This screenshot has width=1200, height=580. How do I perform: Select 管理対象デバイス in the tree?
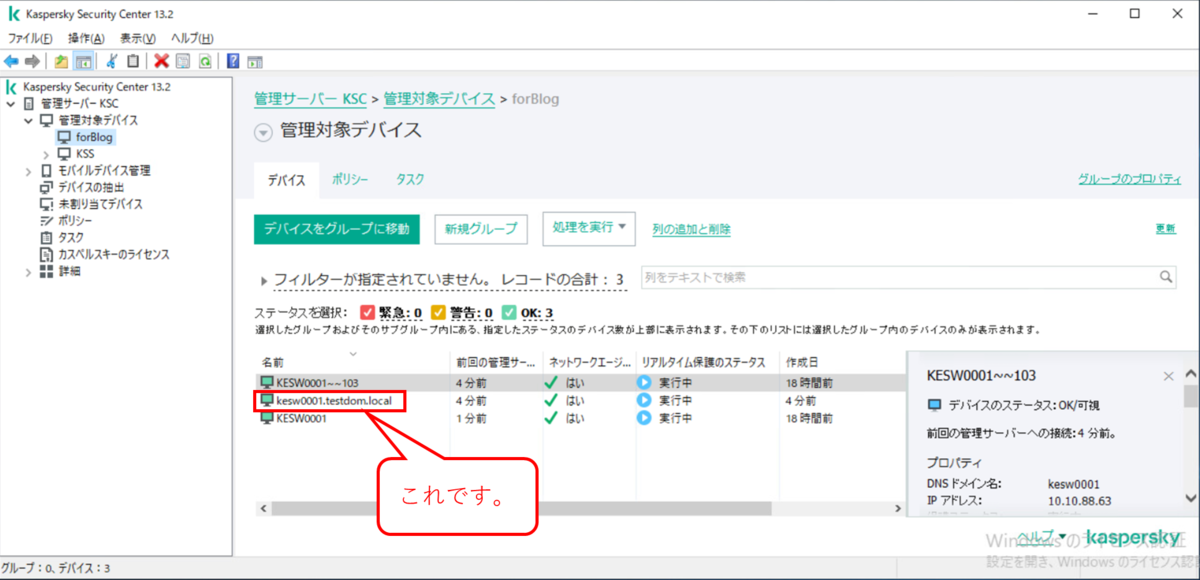[98, 120]
